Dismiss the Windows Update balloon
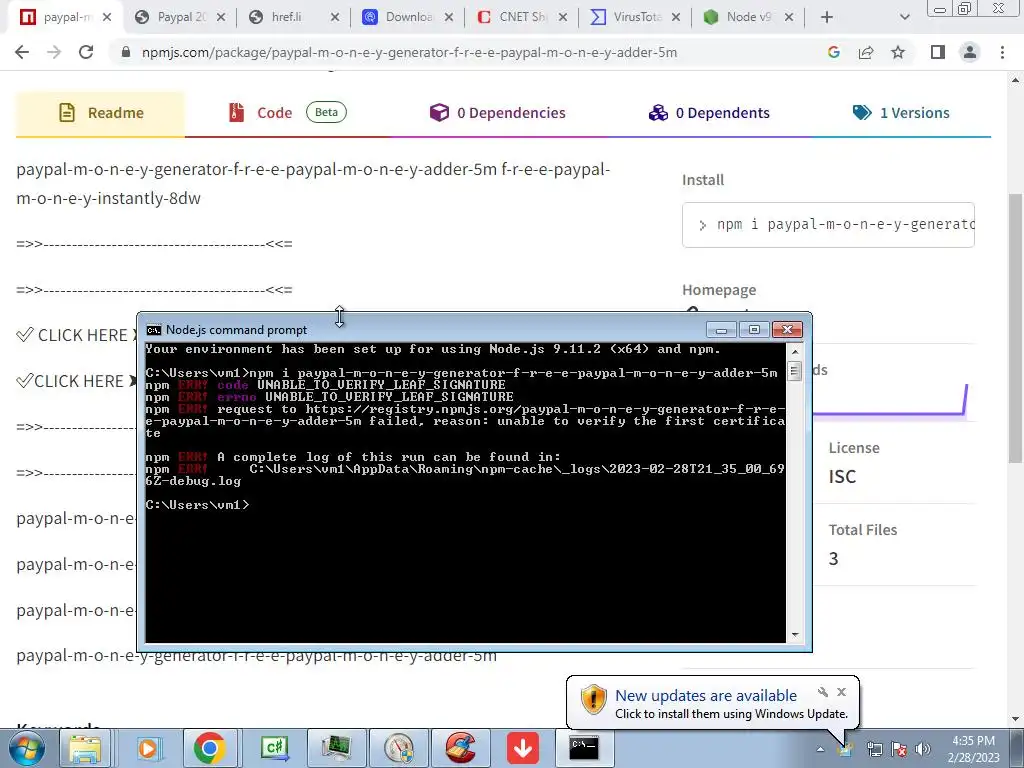This screenshot has width=1024, height=768. tap(841, 692)
